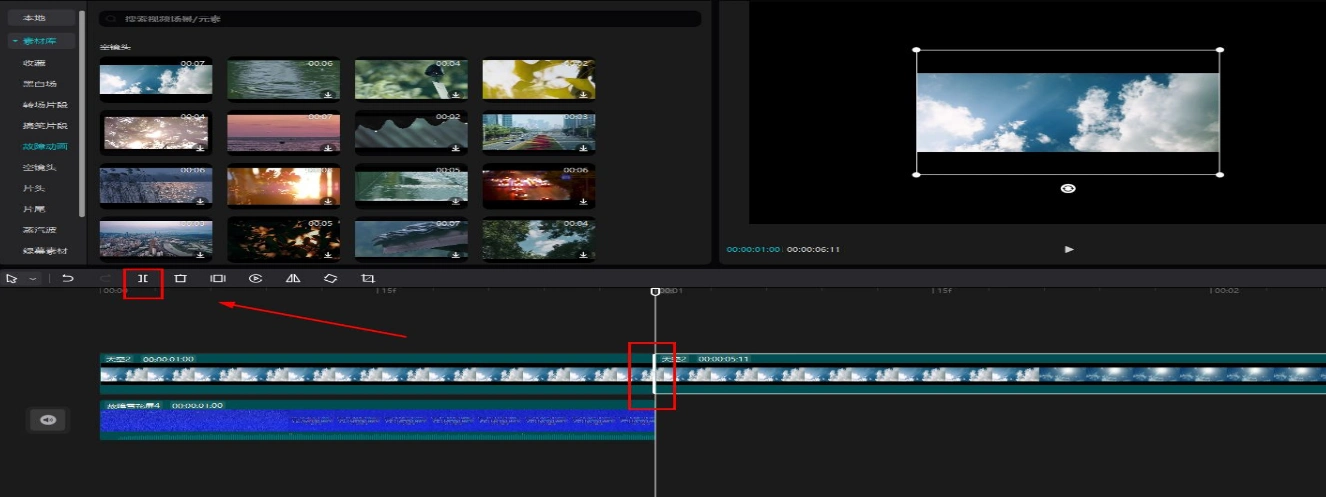Select the blue sky clouds thumbnail

pyautogui.click(x=155, y=78)
